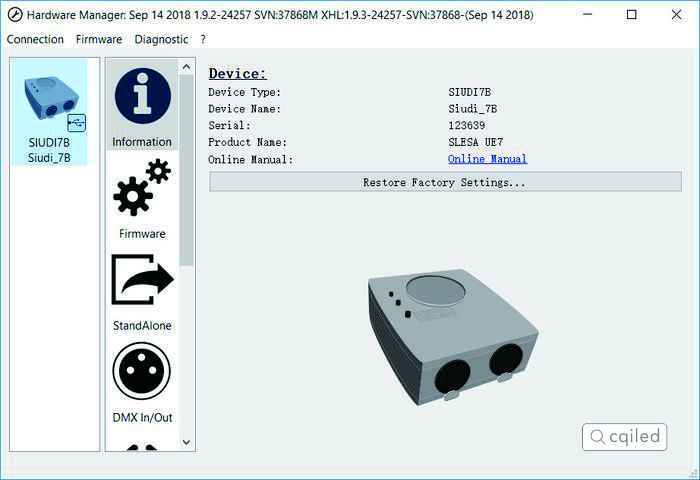Click the Online Manual: label
Viewport: 700px width, 480px height.
(250, 159)
